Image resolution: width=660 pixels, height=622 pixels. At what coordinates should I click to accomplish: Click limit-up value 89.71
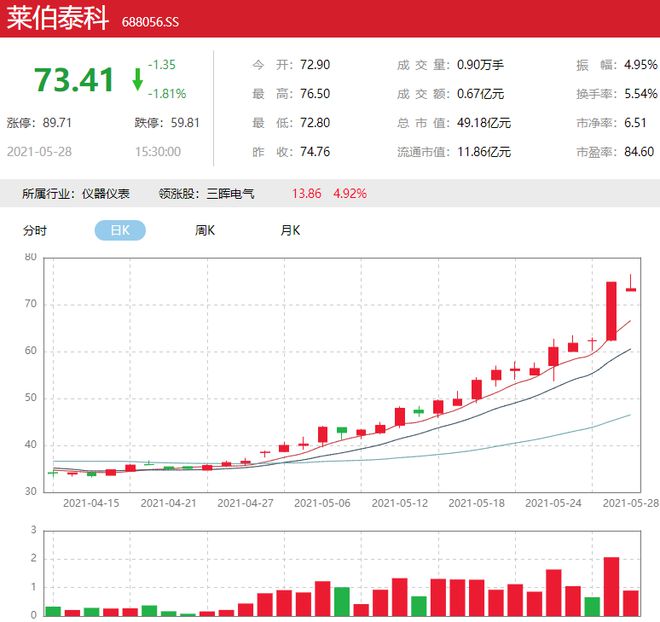click(57, 123)
